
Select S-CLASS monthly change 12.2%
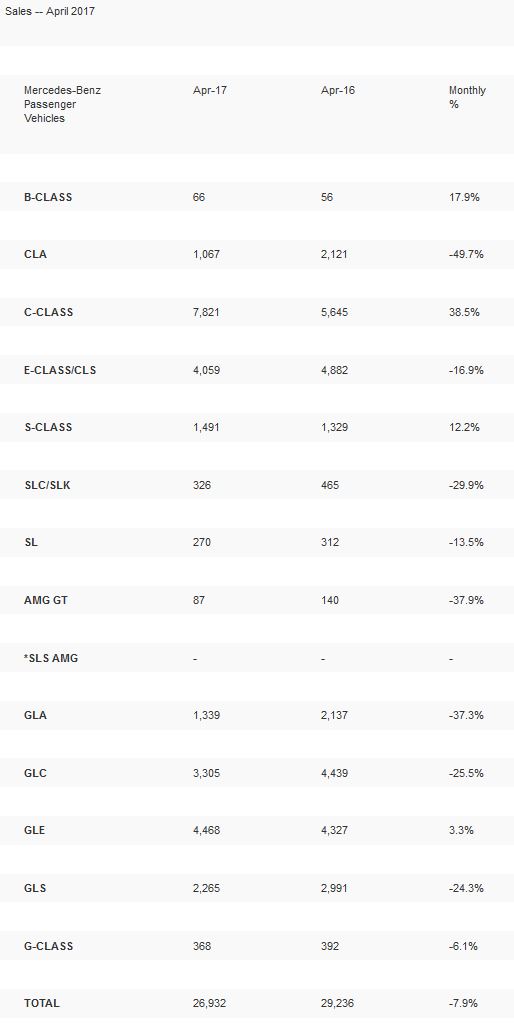tap(464, 428)
